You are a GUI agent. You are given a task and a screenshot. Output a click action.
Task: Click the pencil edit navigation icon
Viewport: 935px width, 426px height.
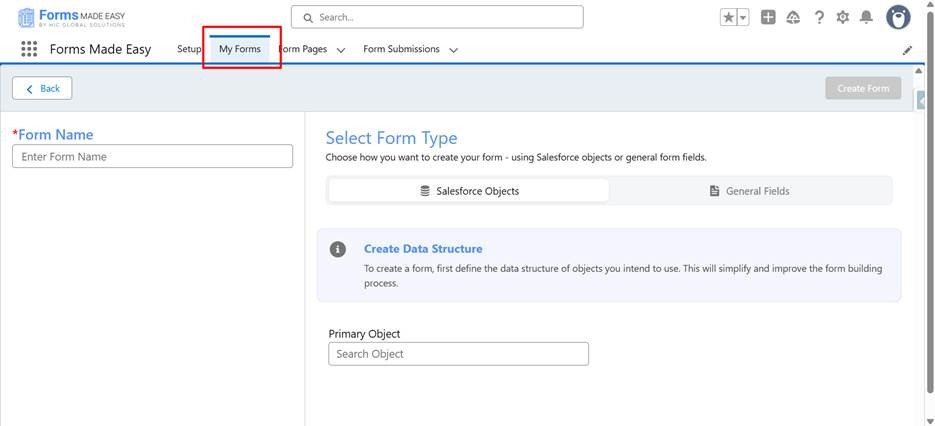click(907, 50)
